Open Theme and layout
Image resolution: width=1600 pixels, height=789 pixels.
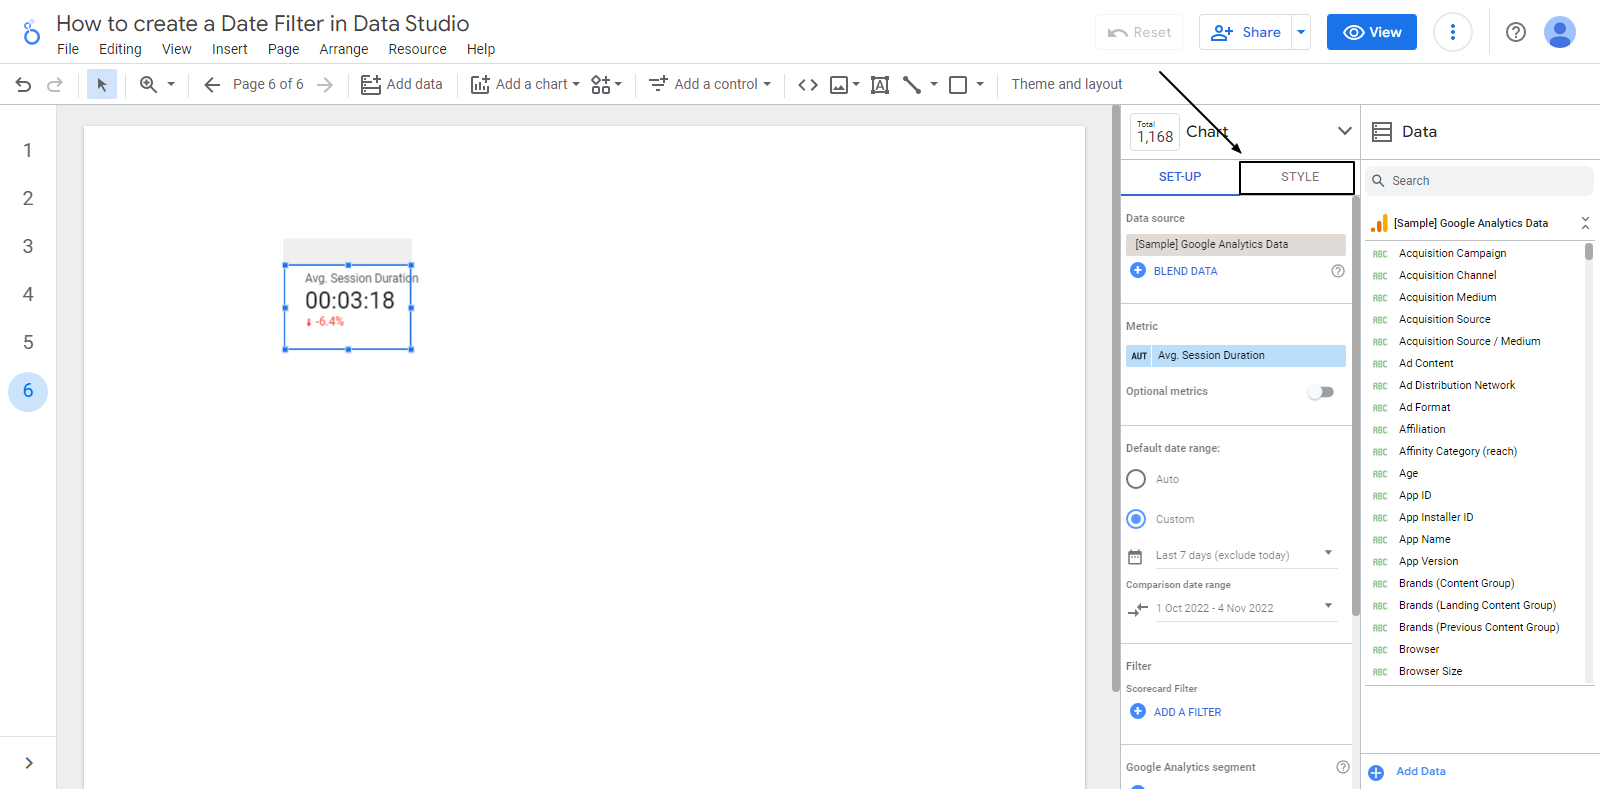tap(1067, 85)
